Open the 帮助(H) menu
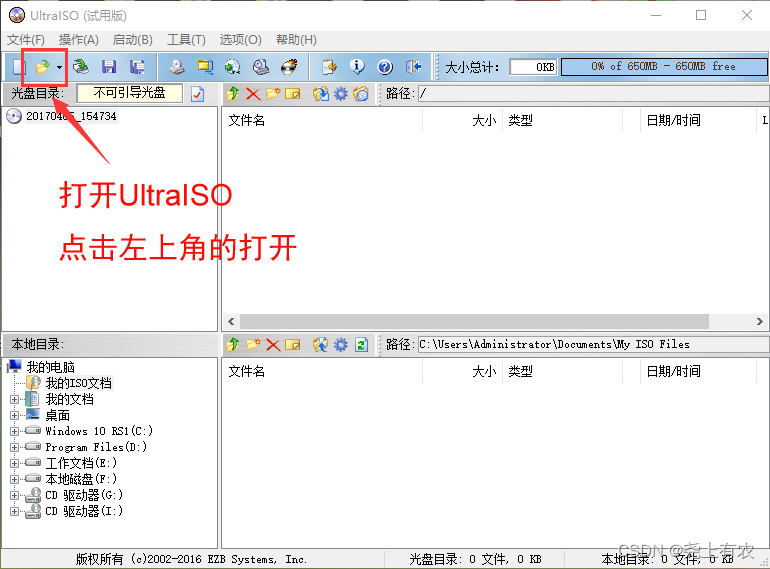 tap(296, 40)
